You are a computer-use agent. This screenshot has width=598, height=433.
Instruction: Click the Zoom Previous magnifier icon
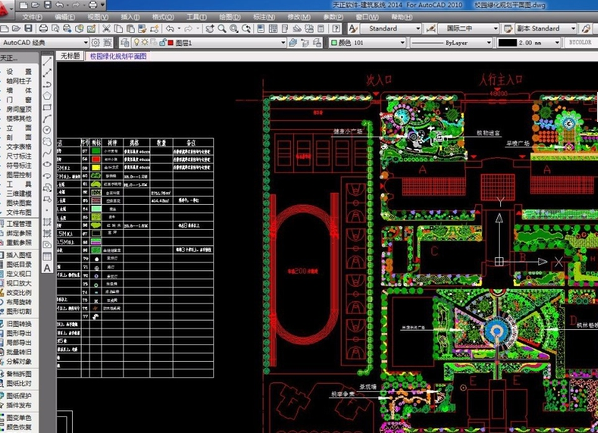[246, 29]
